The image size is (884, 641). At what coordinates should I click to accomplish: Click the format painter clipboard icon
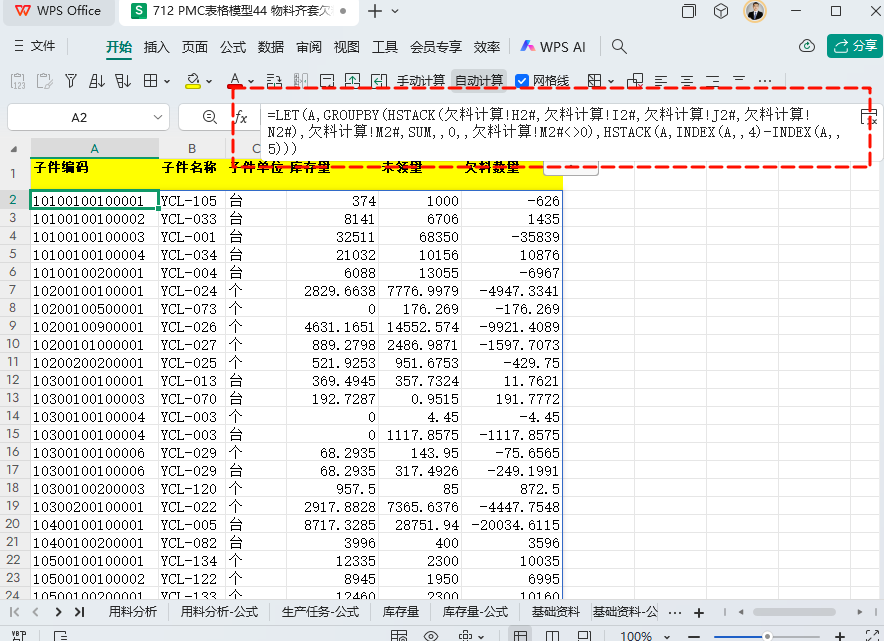[x=44, y=81]
